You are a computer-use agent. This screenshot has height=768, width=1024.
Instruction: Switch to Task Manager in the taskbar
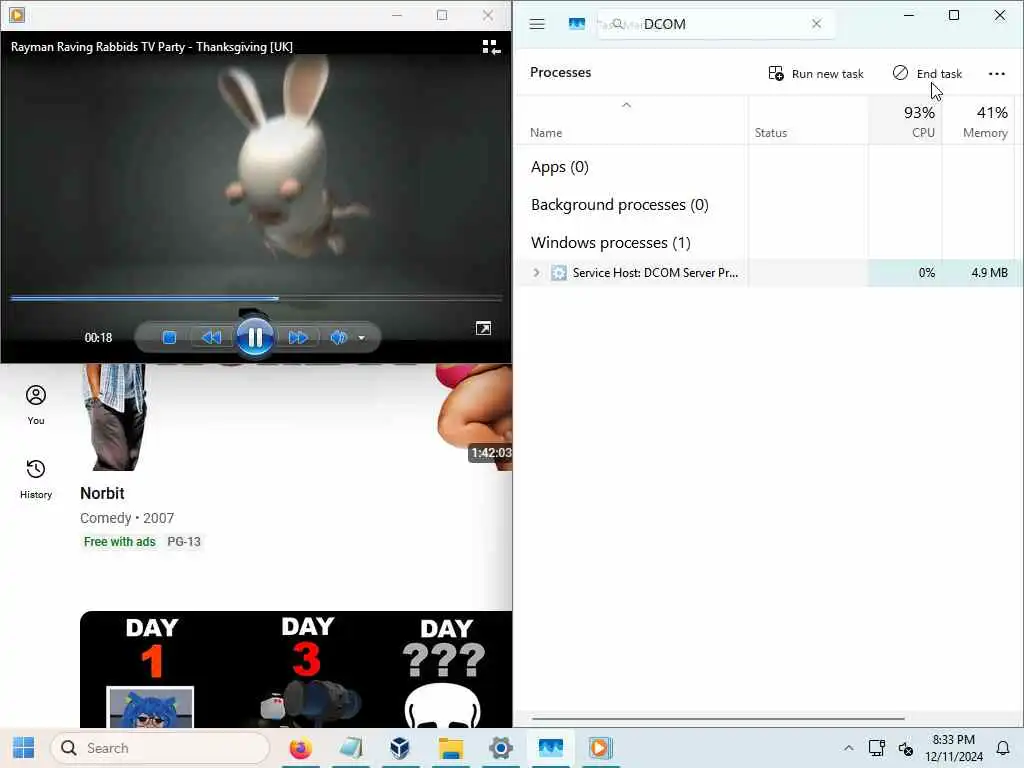coord(551,748)
